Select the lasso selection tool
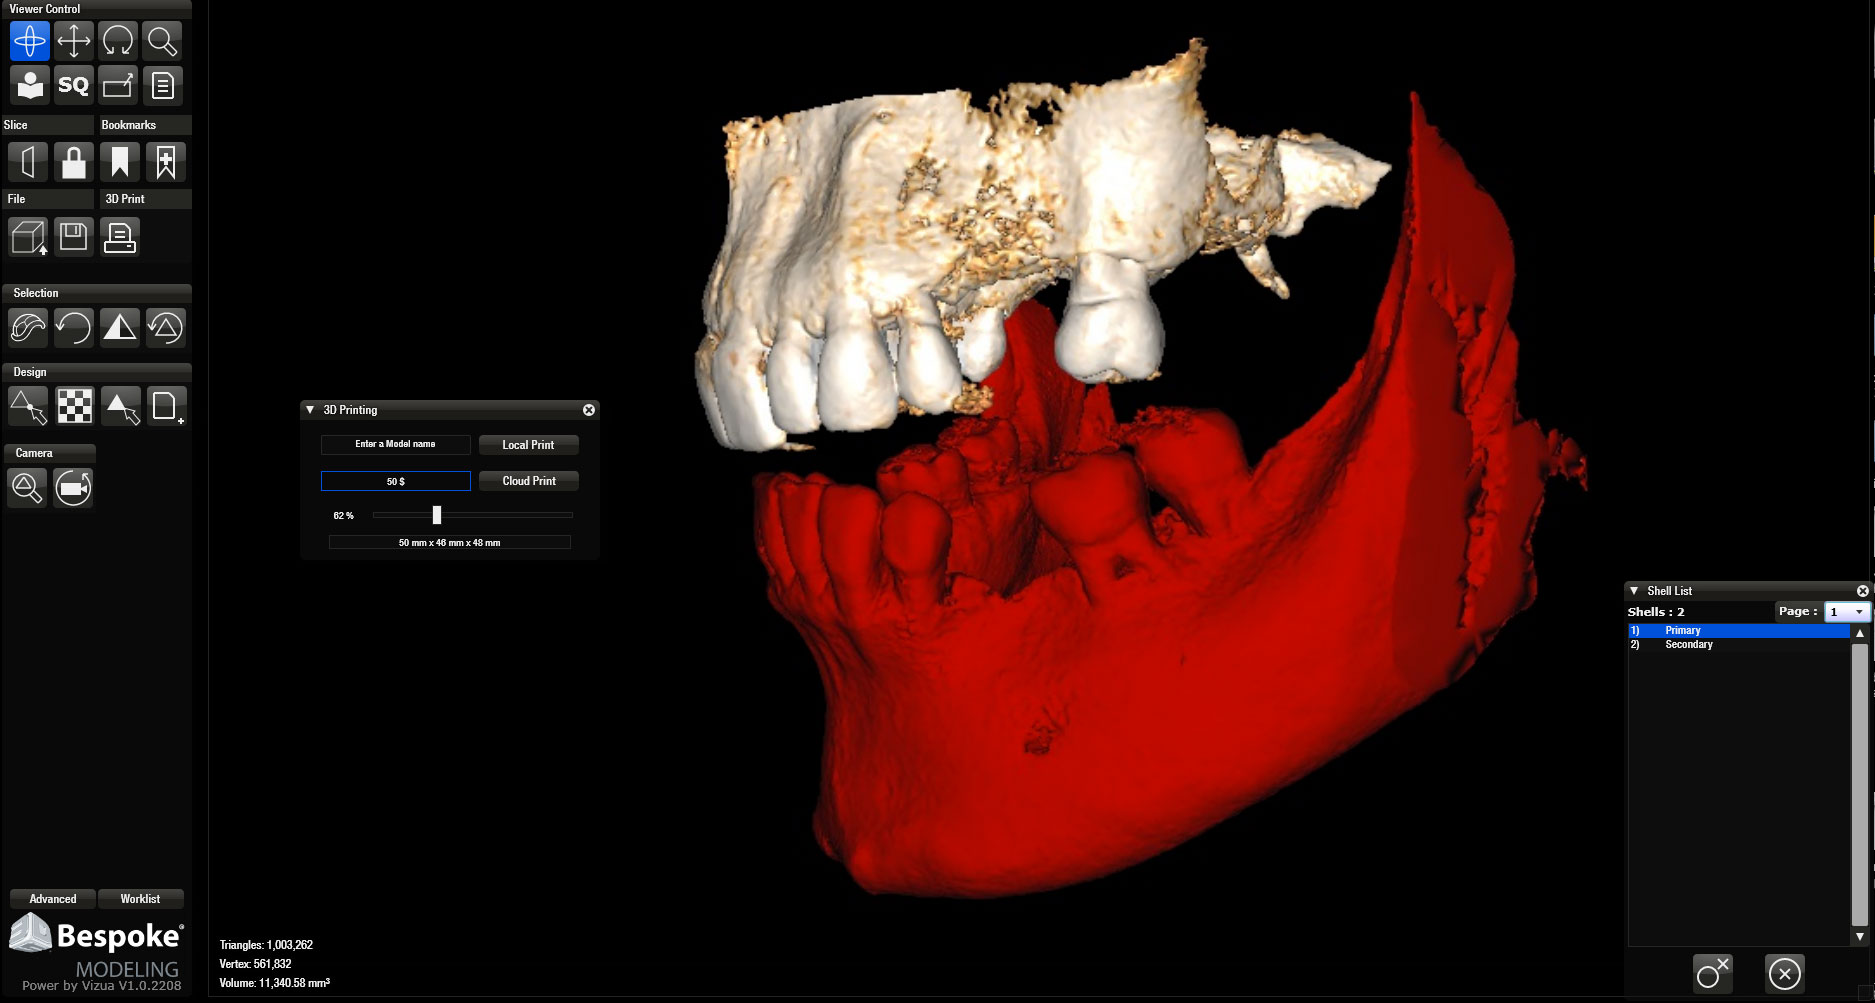Screen dimensions: 1875x1003 28,327
